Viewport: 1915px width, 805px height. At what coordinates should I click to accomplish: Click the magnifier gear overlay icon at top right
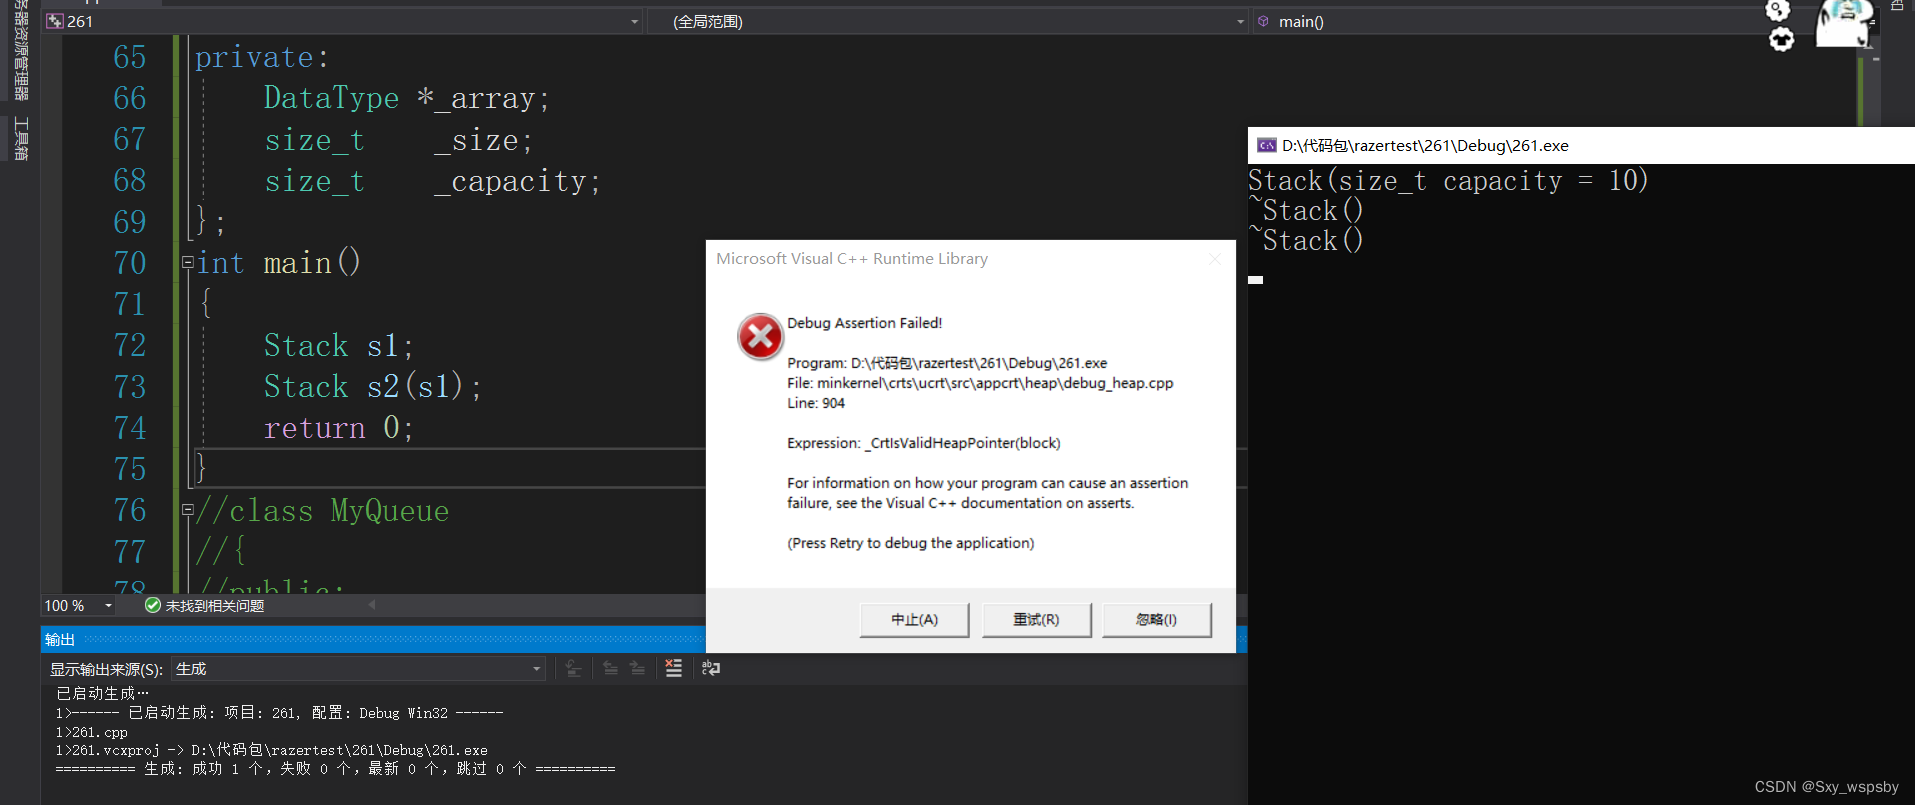pyautogui.click(x=1777, y=10)
